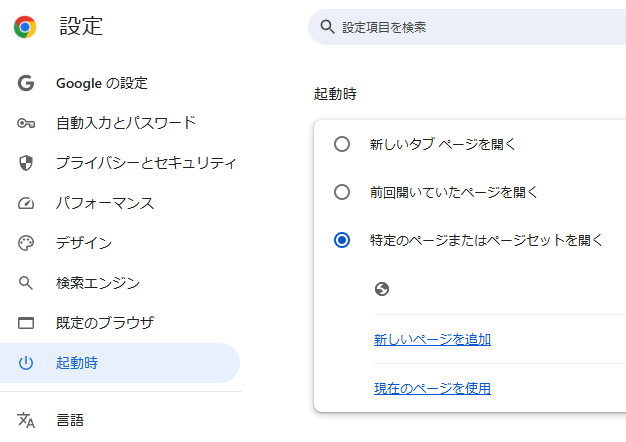The width and height of the screenshot is (626, 442).
Task: Click the shield icon for privacy and security
Action: click(26, 163)
